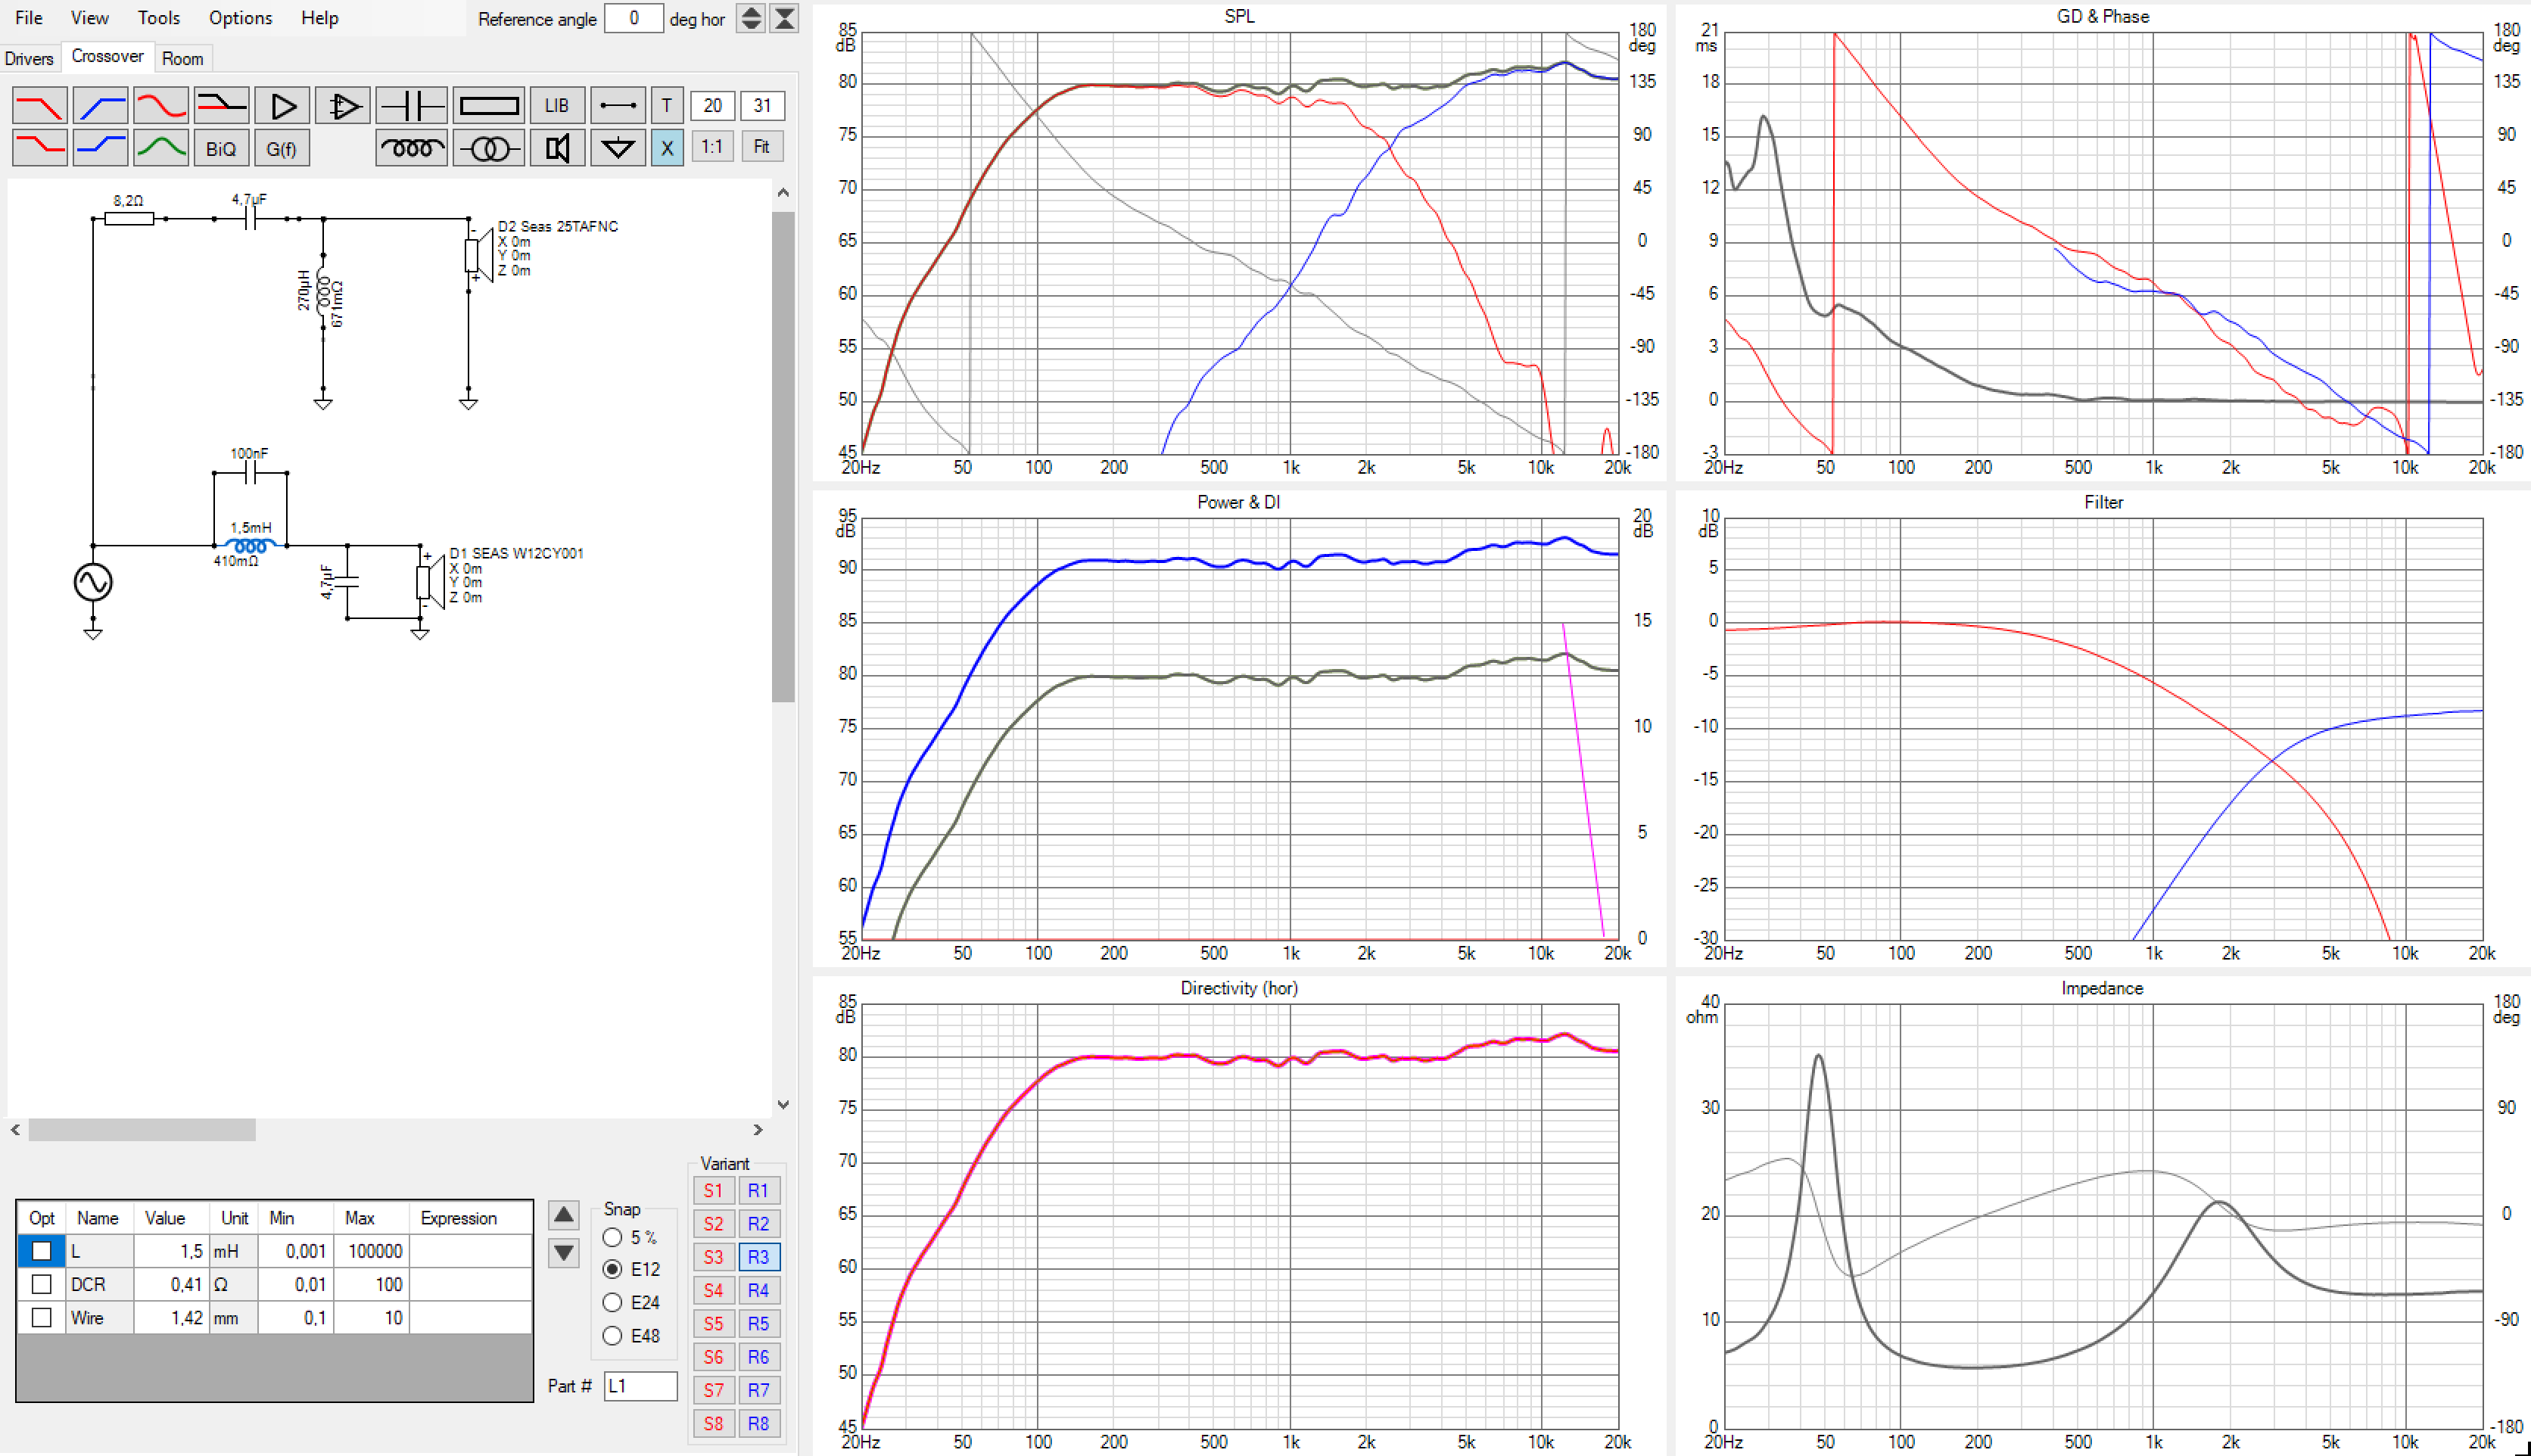Image resolution: width=2531 pixels, height=1456 pixels.
Task: Open the File menu
Action: 28,18
